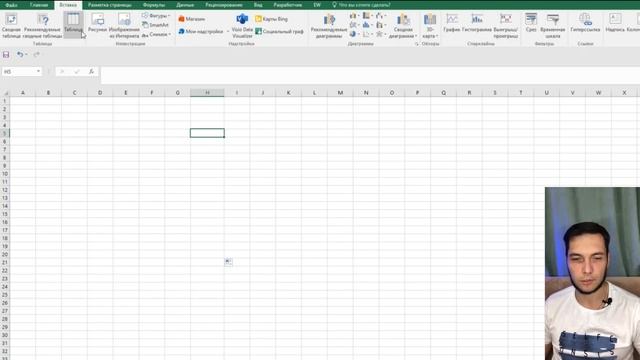Insert a statistical chart
The image size is (640, 360).
(367, 25)
